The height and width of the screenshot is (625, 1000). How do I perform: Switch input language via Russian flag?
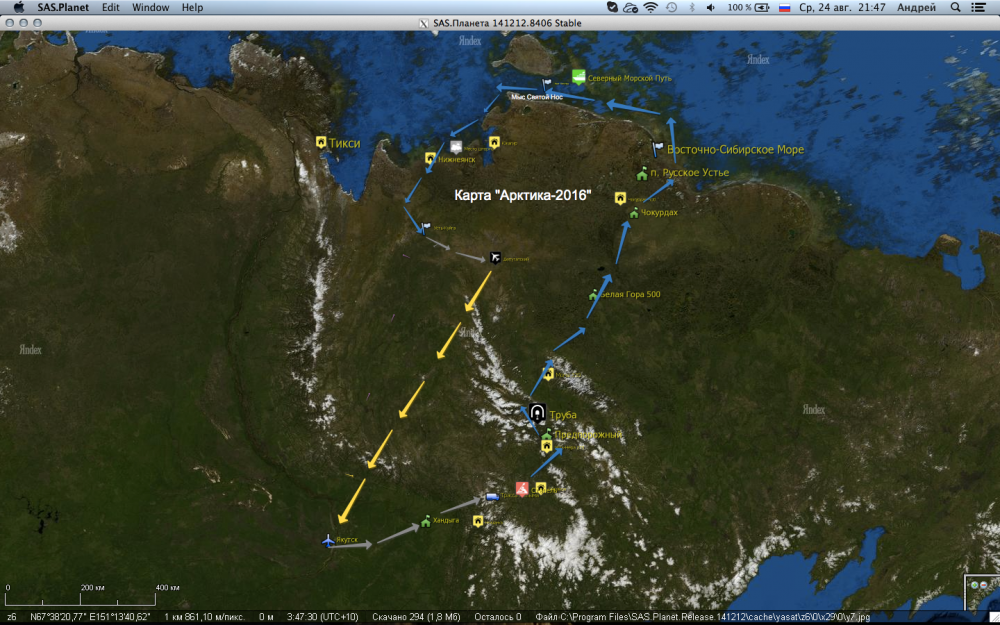(784, 7)
